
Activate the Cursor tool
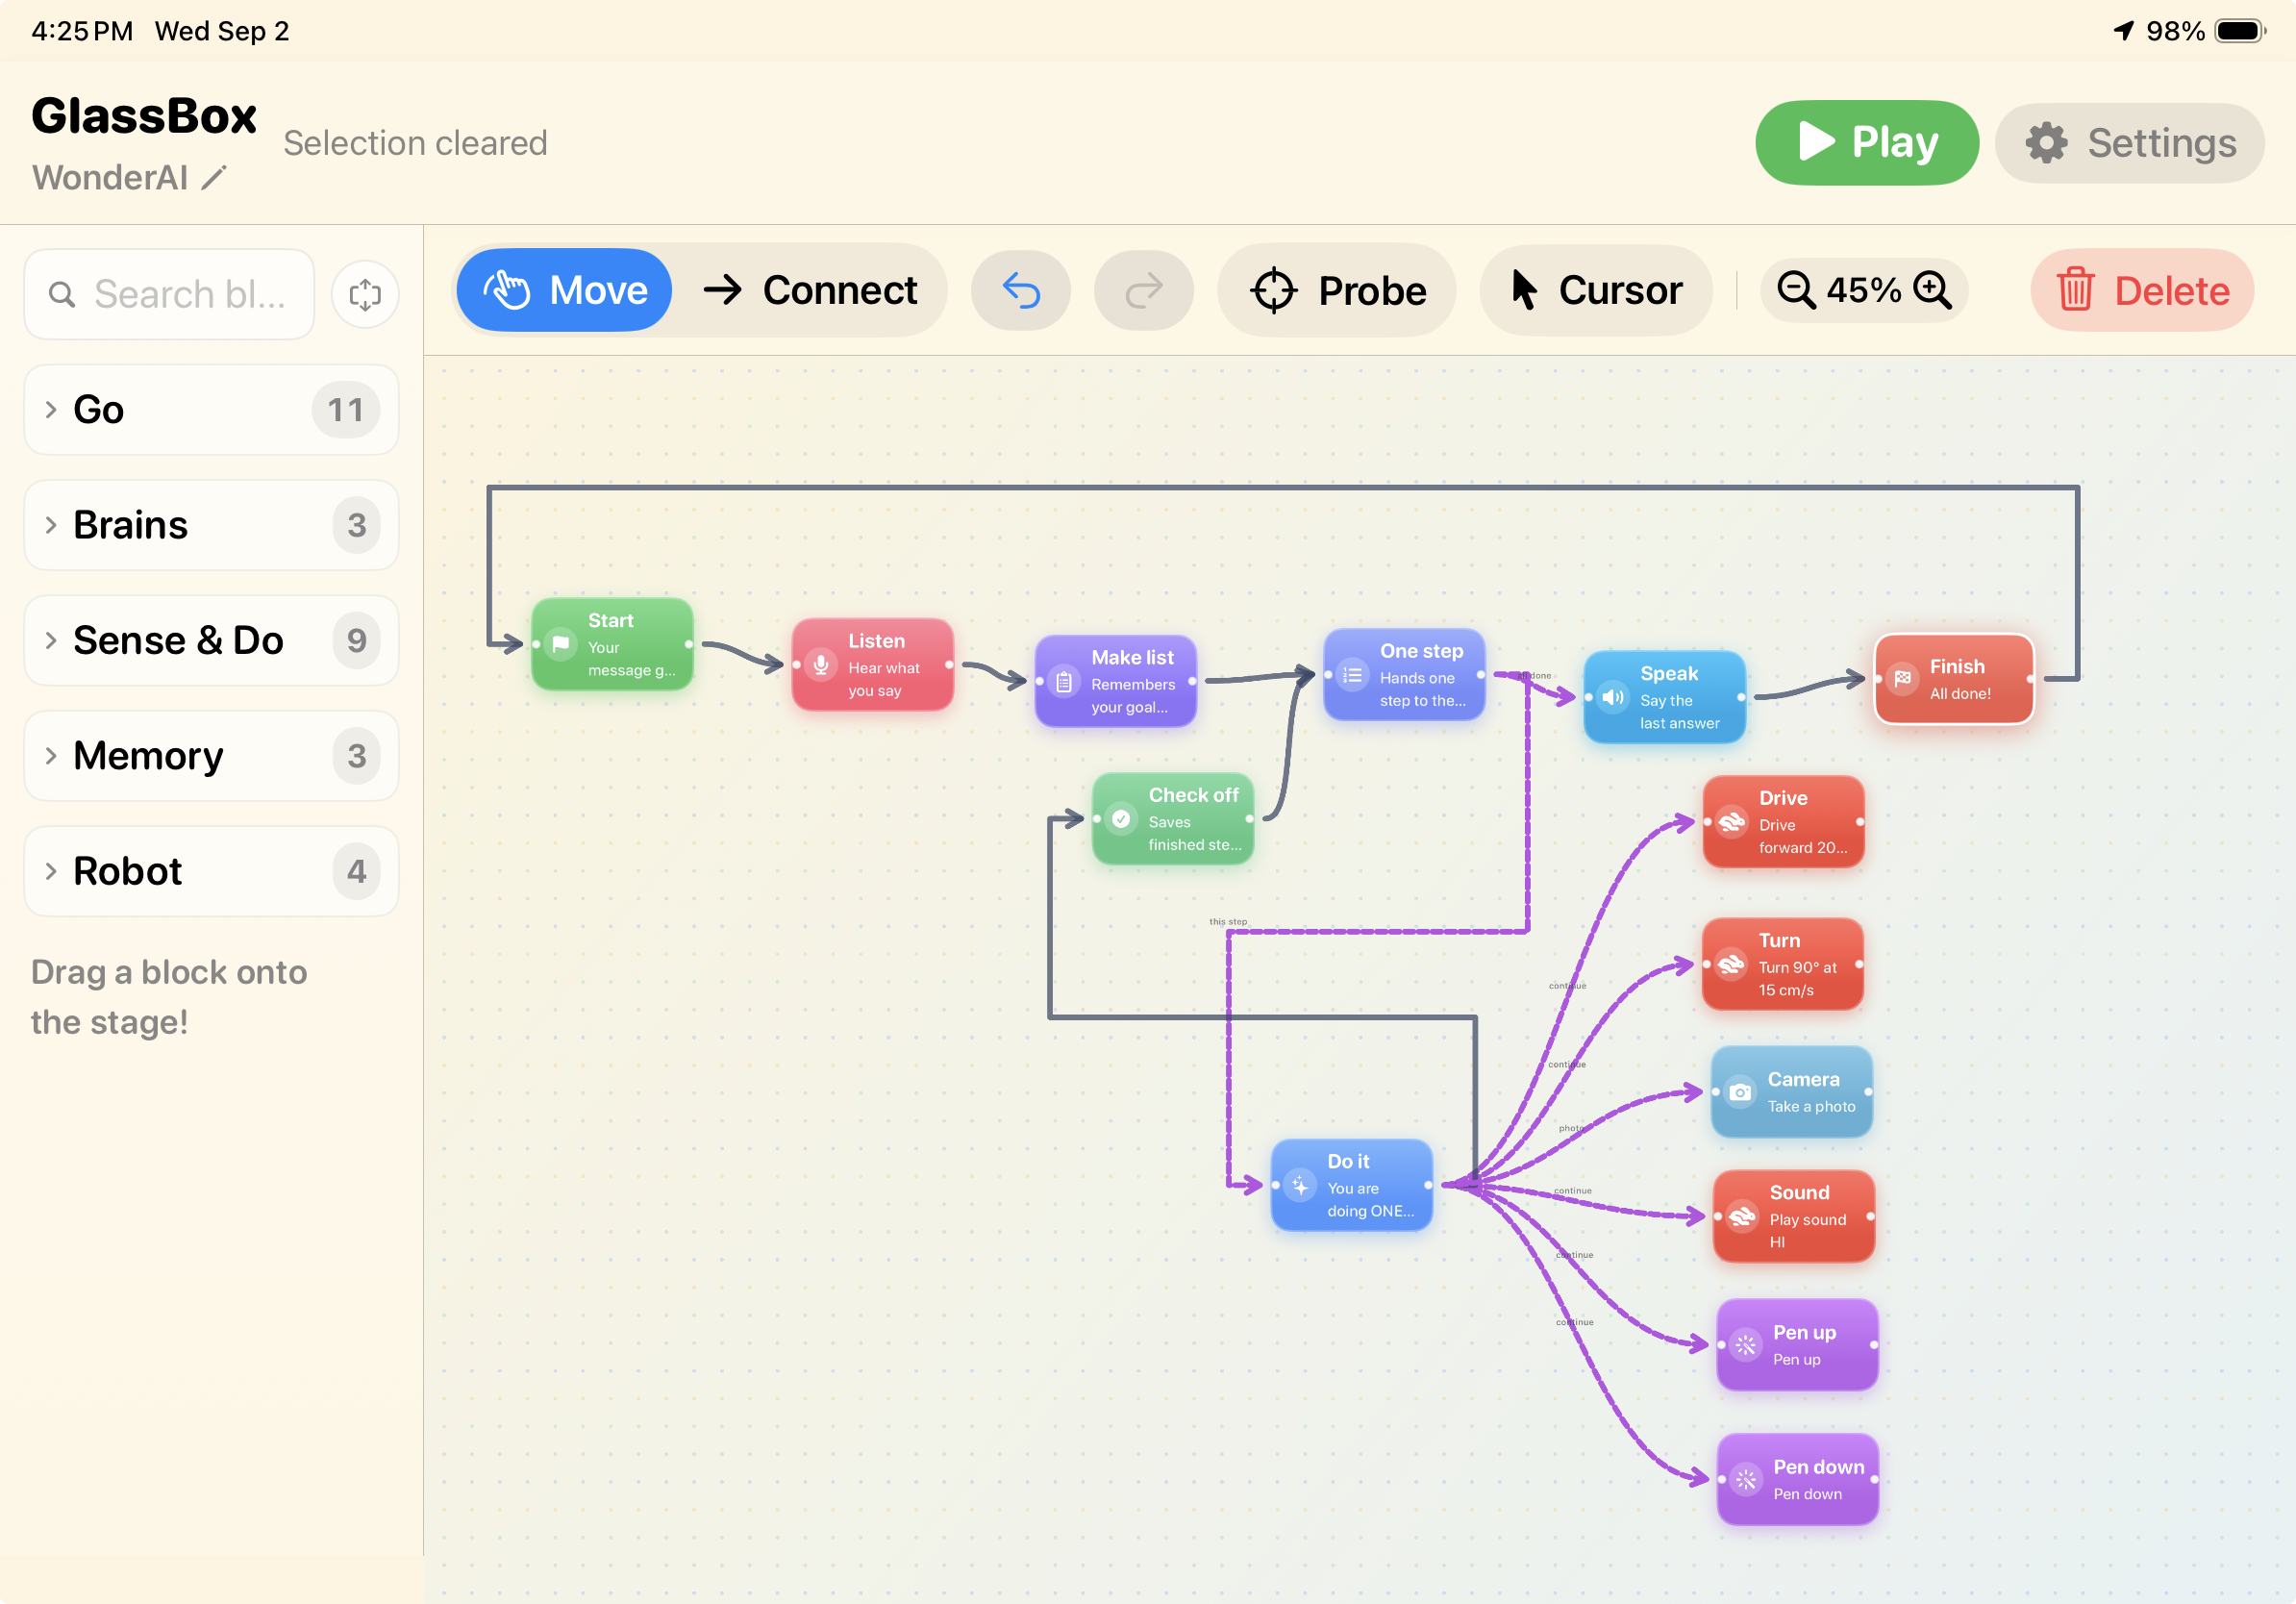1597,291
